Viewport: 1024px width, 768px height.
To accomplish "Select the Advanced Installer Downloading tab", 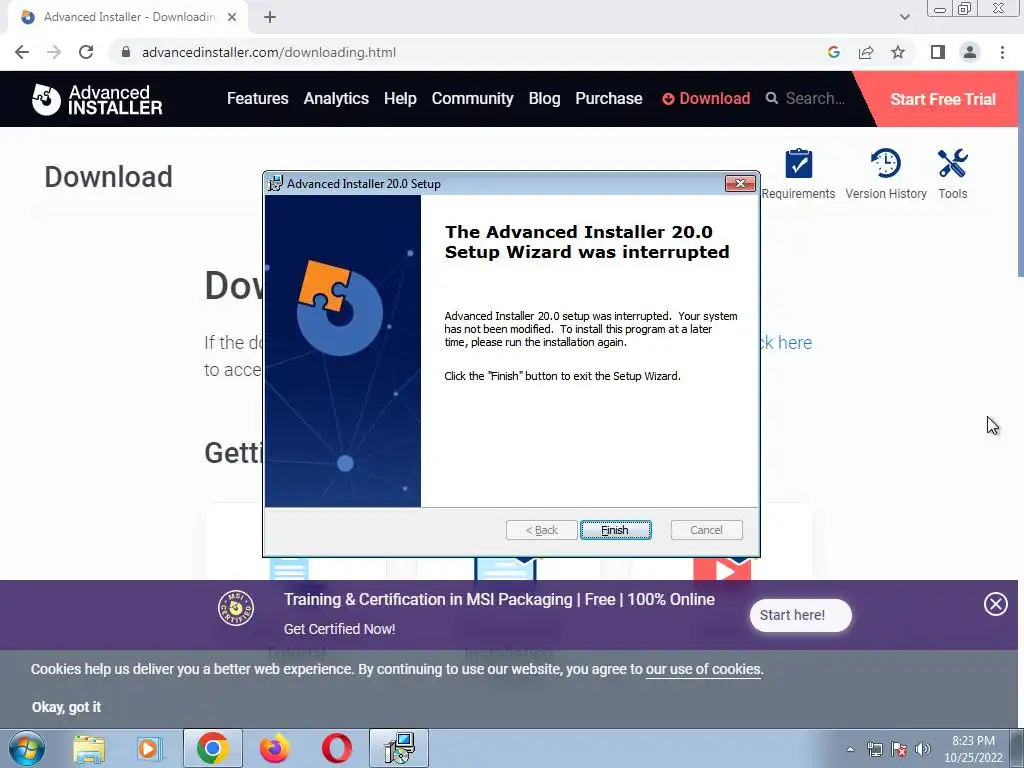I will pos(128,17).
